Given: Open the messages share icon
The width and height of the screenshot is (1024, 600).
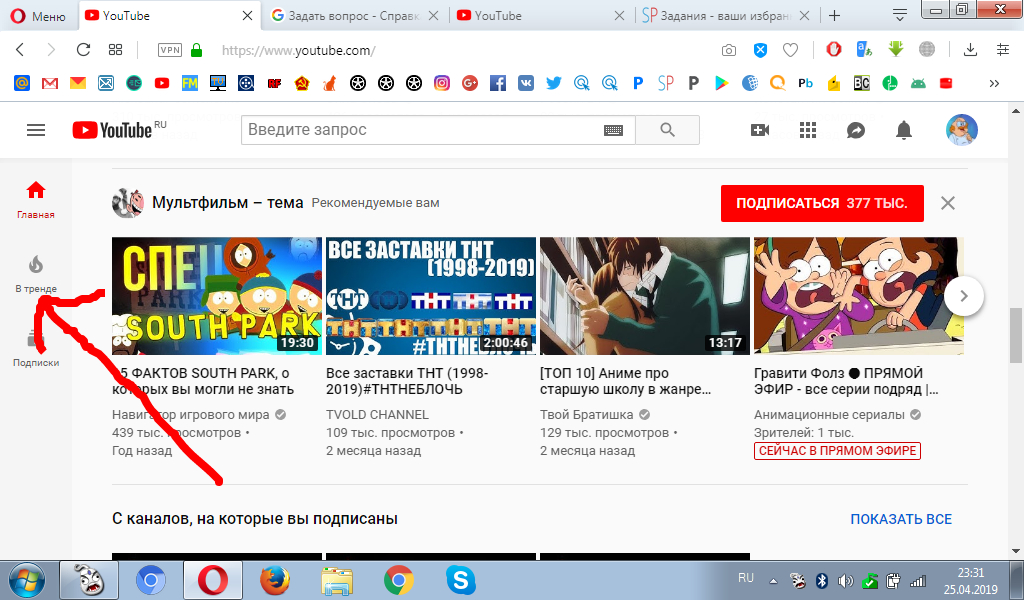Looking at the screenshot, I should (856, 130).
